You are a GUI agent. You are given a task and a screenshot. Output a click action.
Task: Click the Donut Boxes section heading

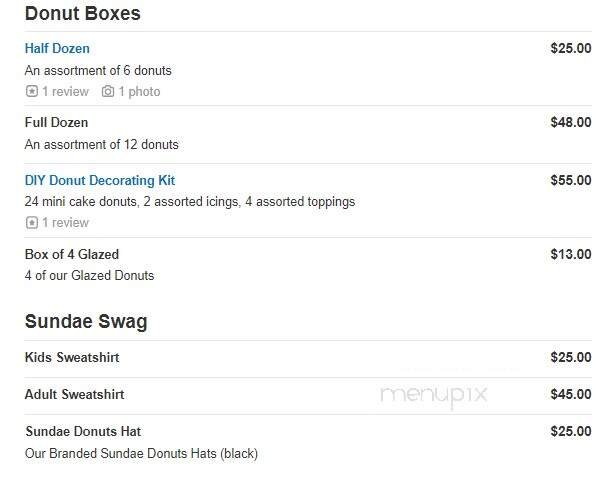pos(82,14)
